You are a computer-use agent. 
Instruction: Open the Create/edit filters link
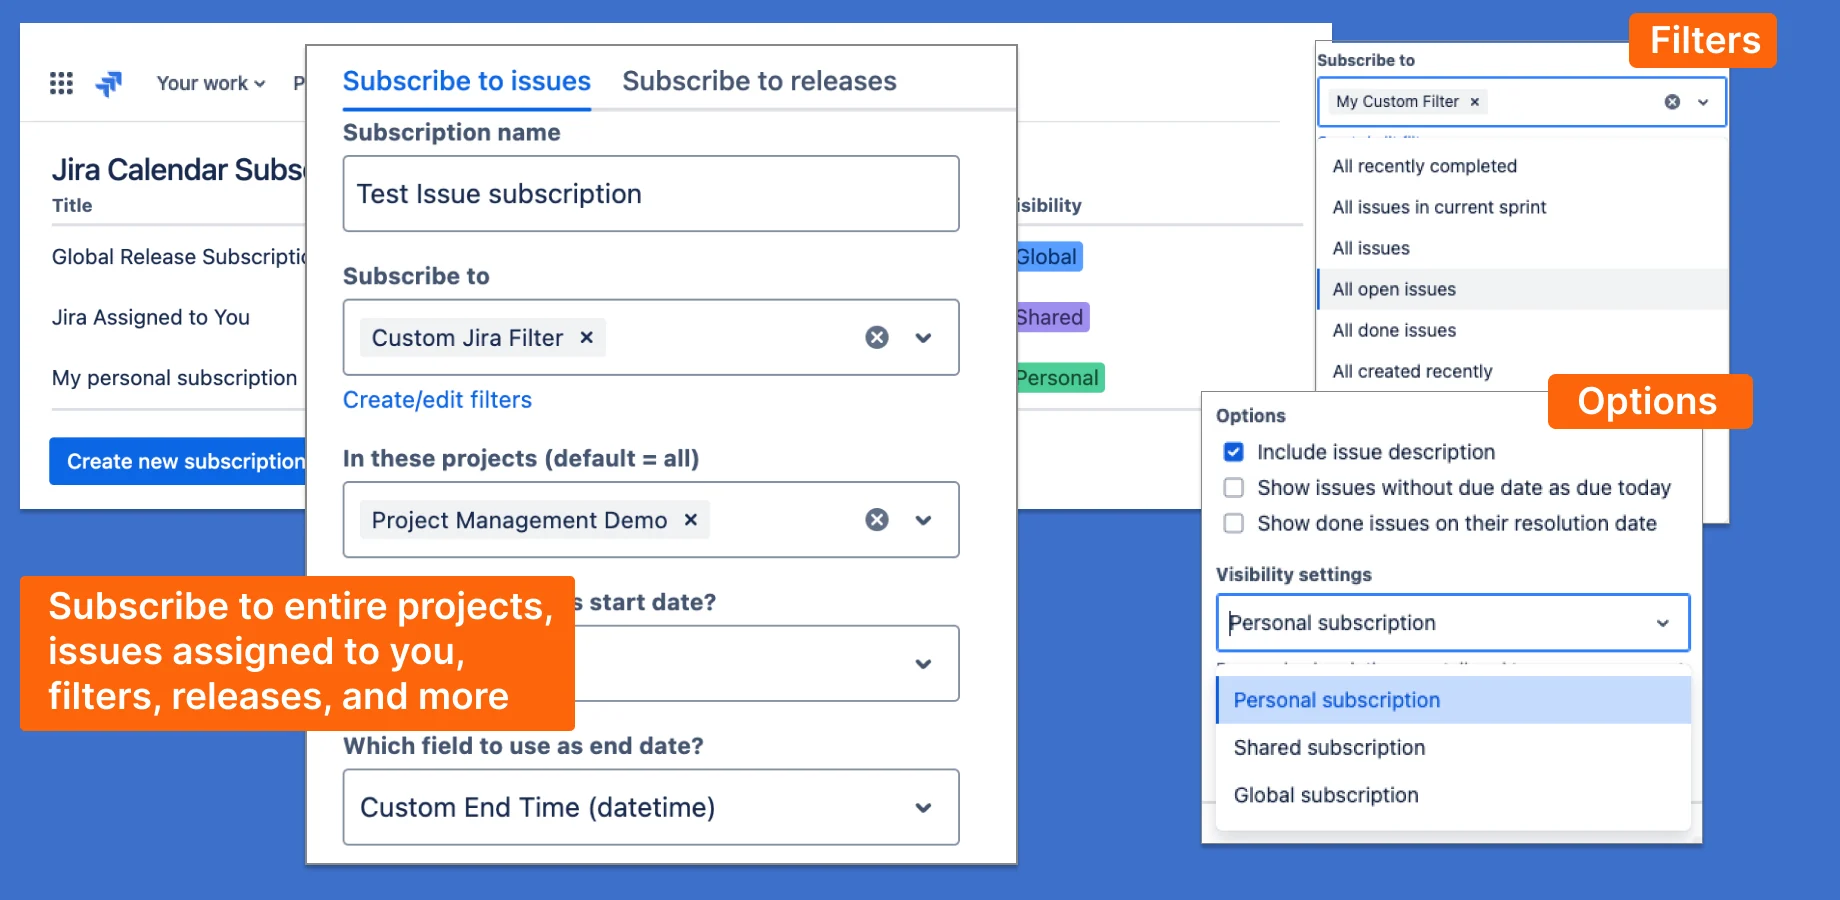[x=437, y=400]
